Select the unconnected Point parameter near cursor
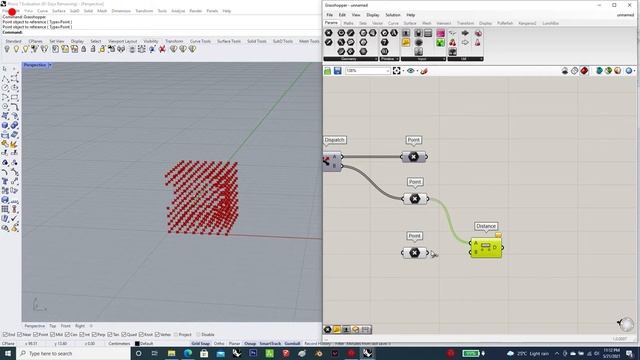This screenshot has height=360, width=640. tap(414, 253)
